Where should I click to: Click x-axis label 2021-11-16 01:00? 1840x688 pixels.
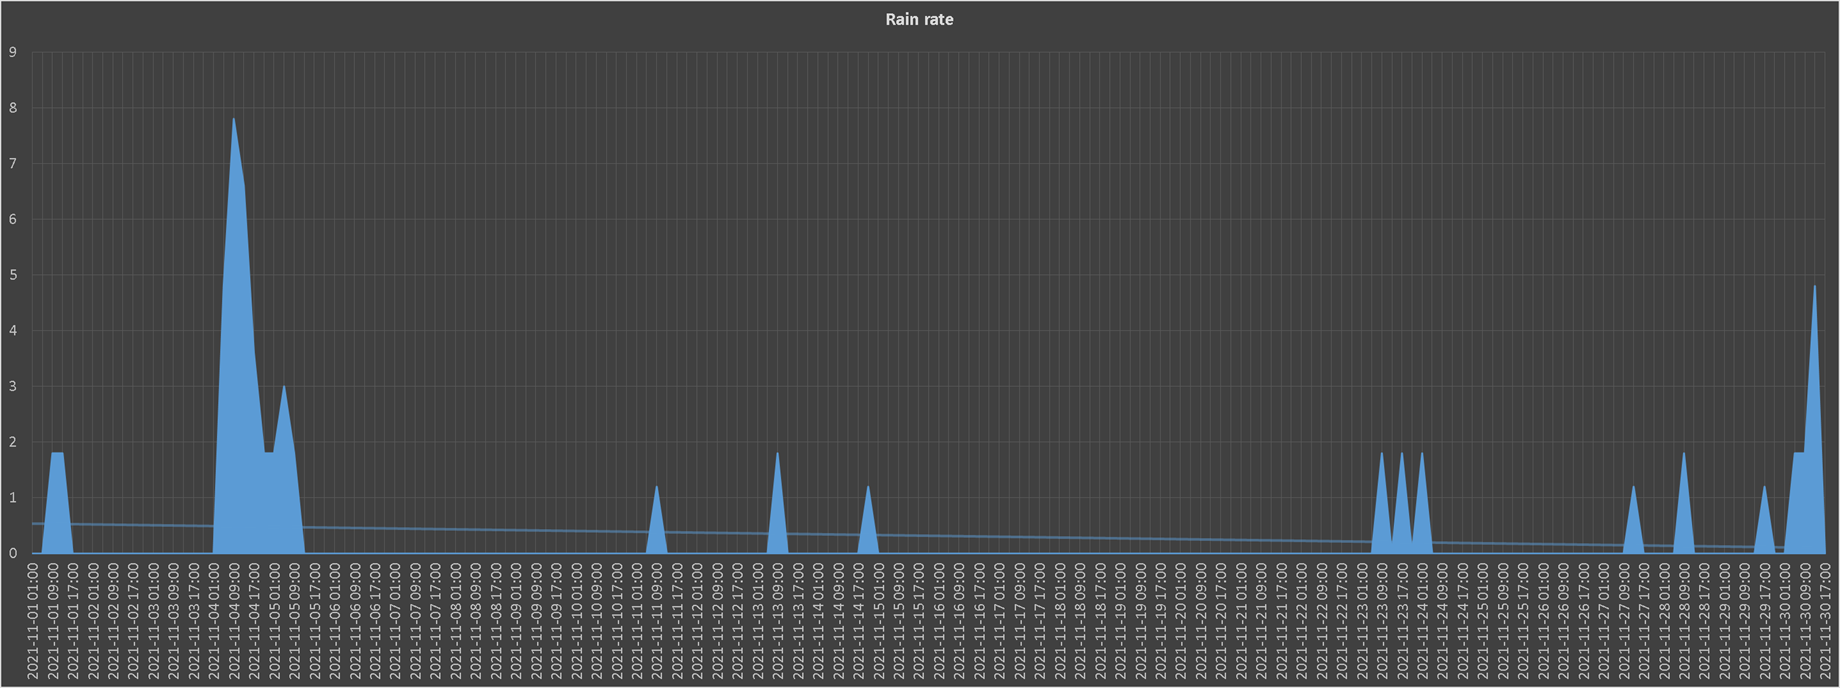tap(939, 620)
